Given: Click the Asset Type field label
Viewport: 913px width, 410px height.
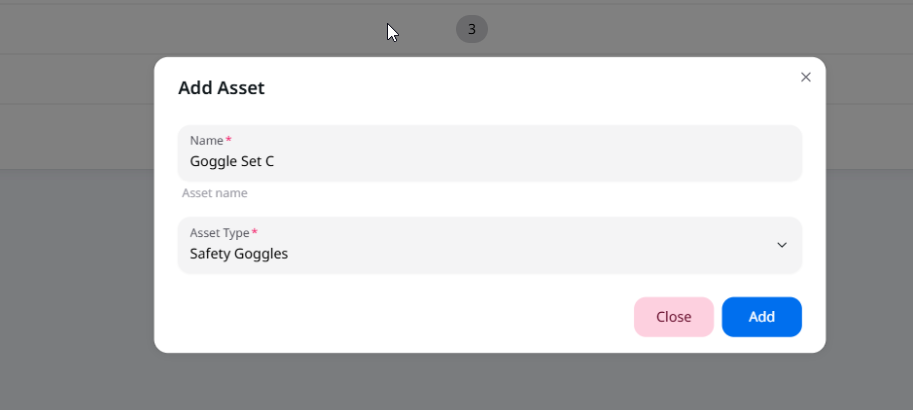Looking at the screenshot, I should pyautogui.click(x=220, y=233).
